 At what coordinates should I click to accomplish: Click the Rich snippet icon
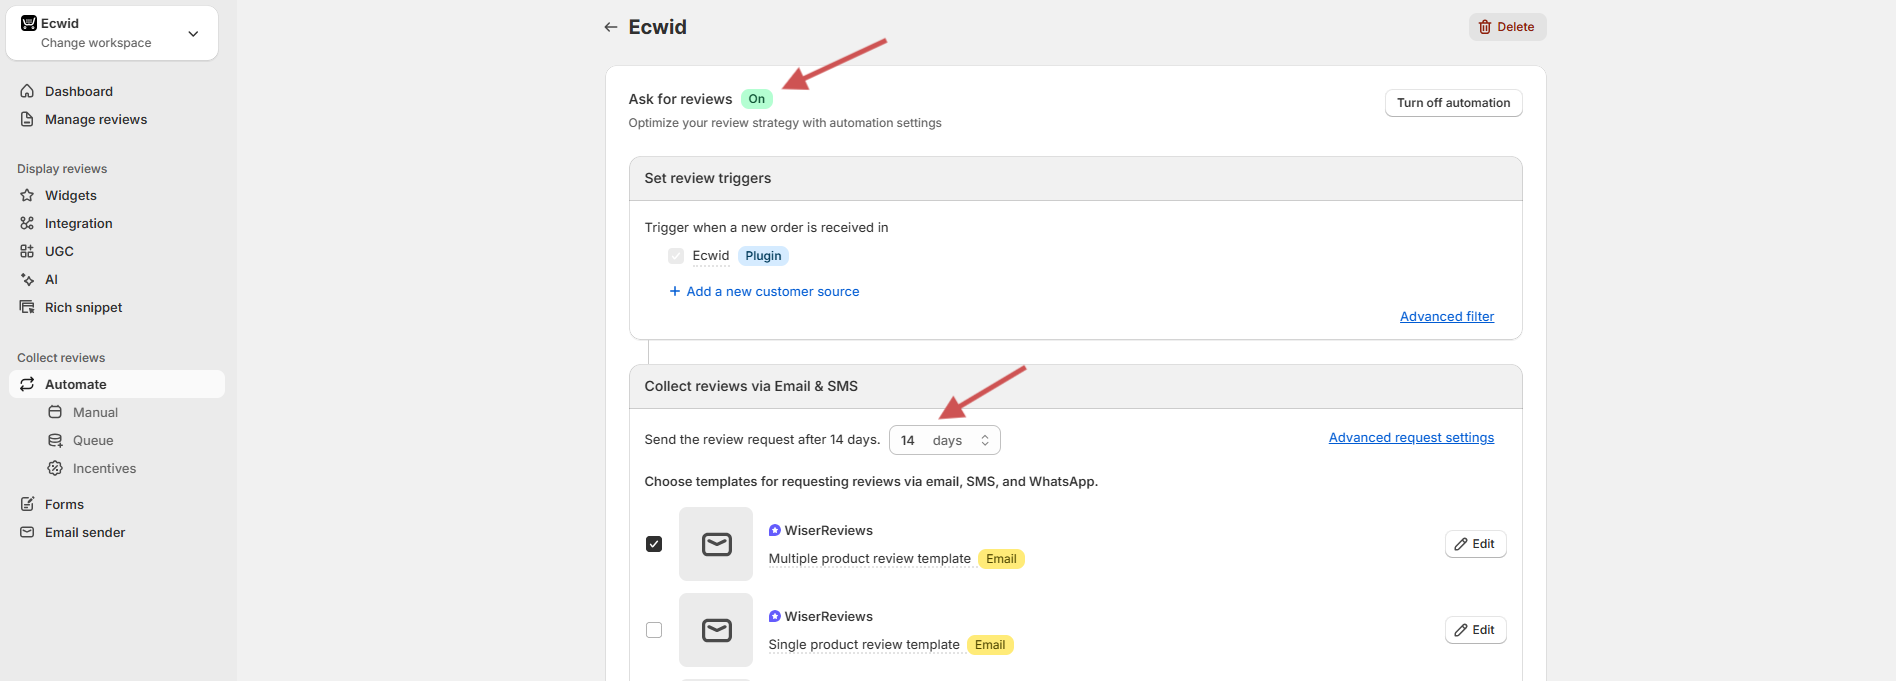(27, 307)
